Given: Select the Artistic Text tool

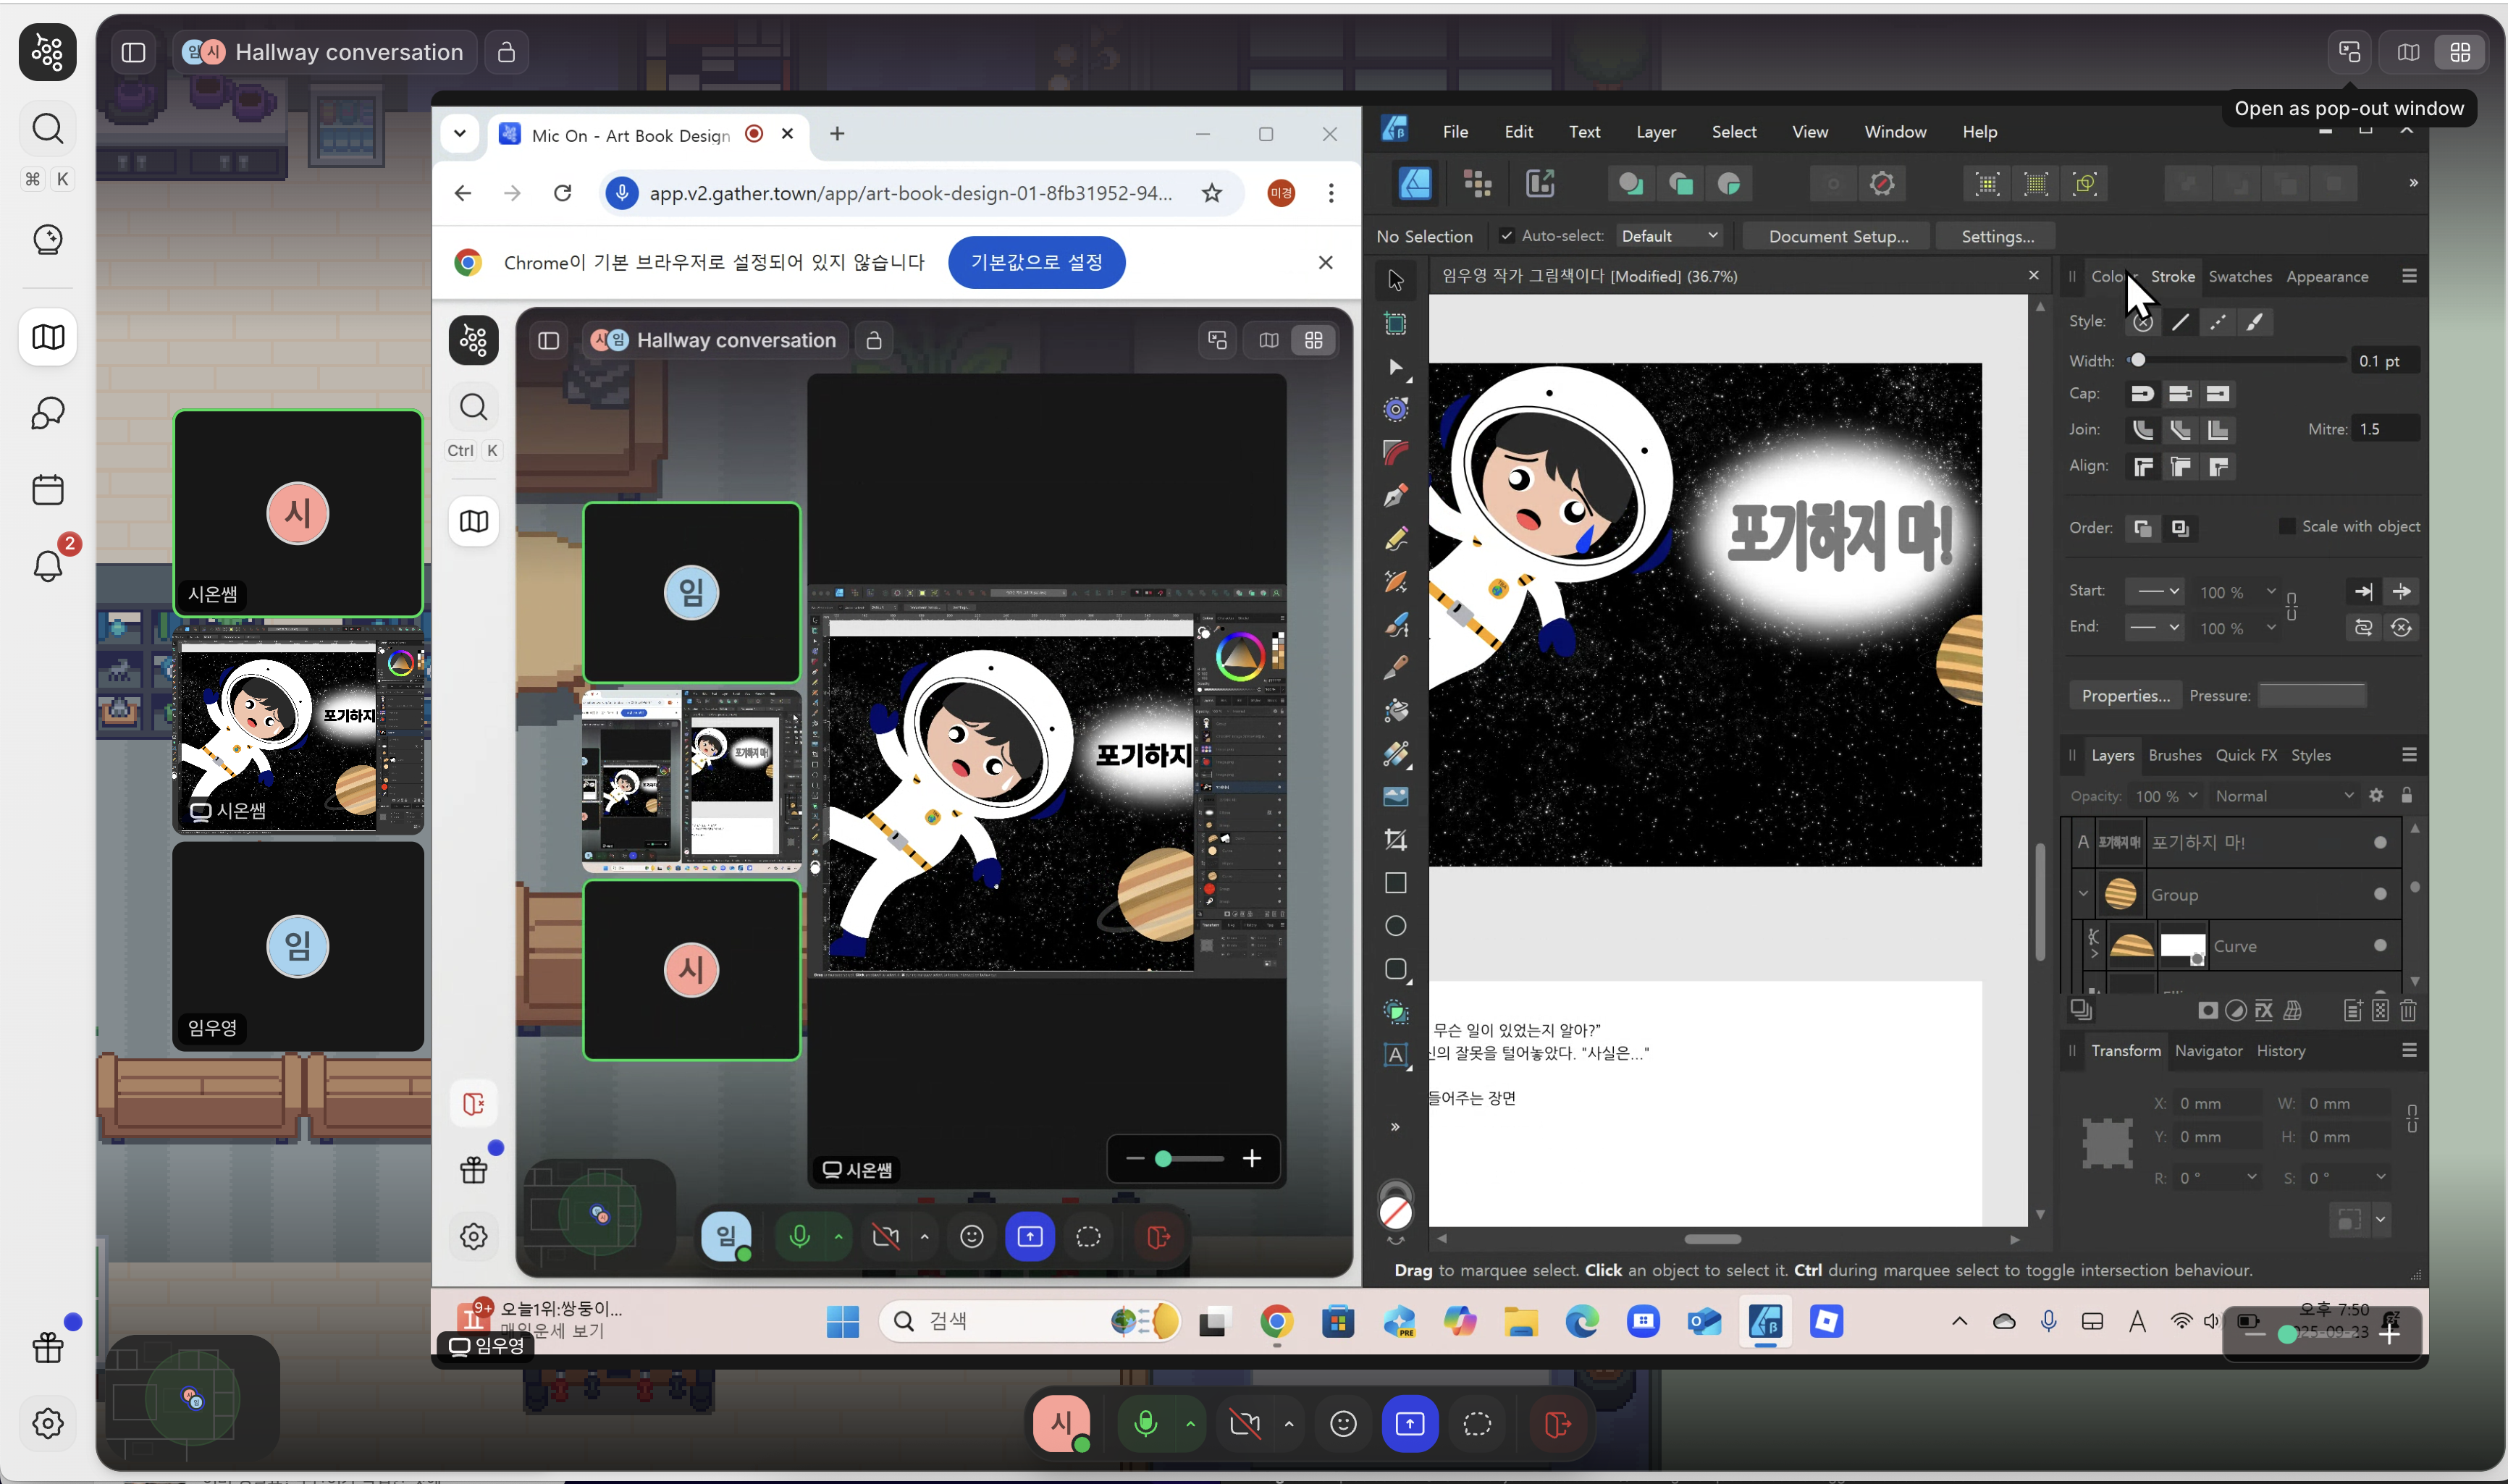Looking at the screenshot, I should (x=1395, y=1055).
